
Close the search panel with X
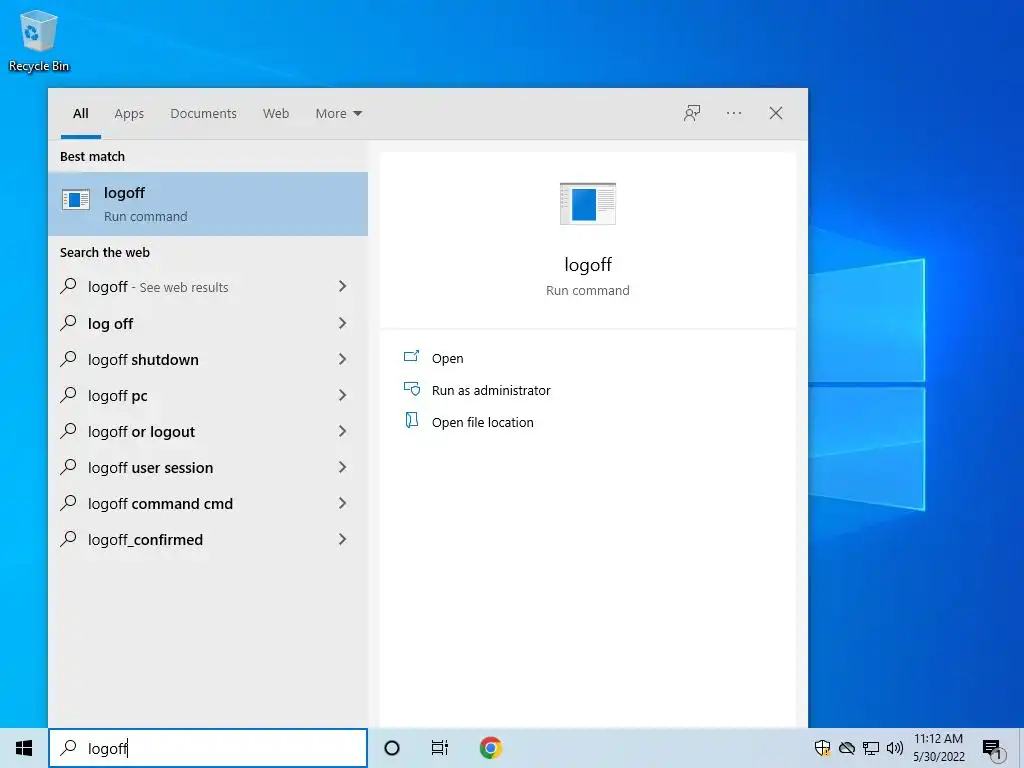point(776,114)
